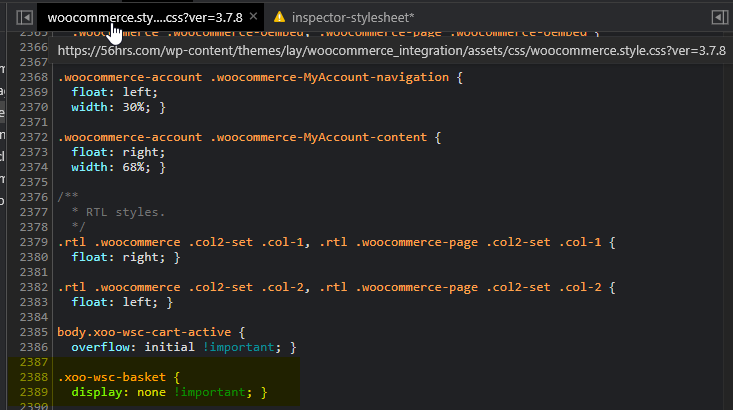Click the show navigator panel icon
Screen dimensions: 733x410
23,17
